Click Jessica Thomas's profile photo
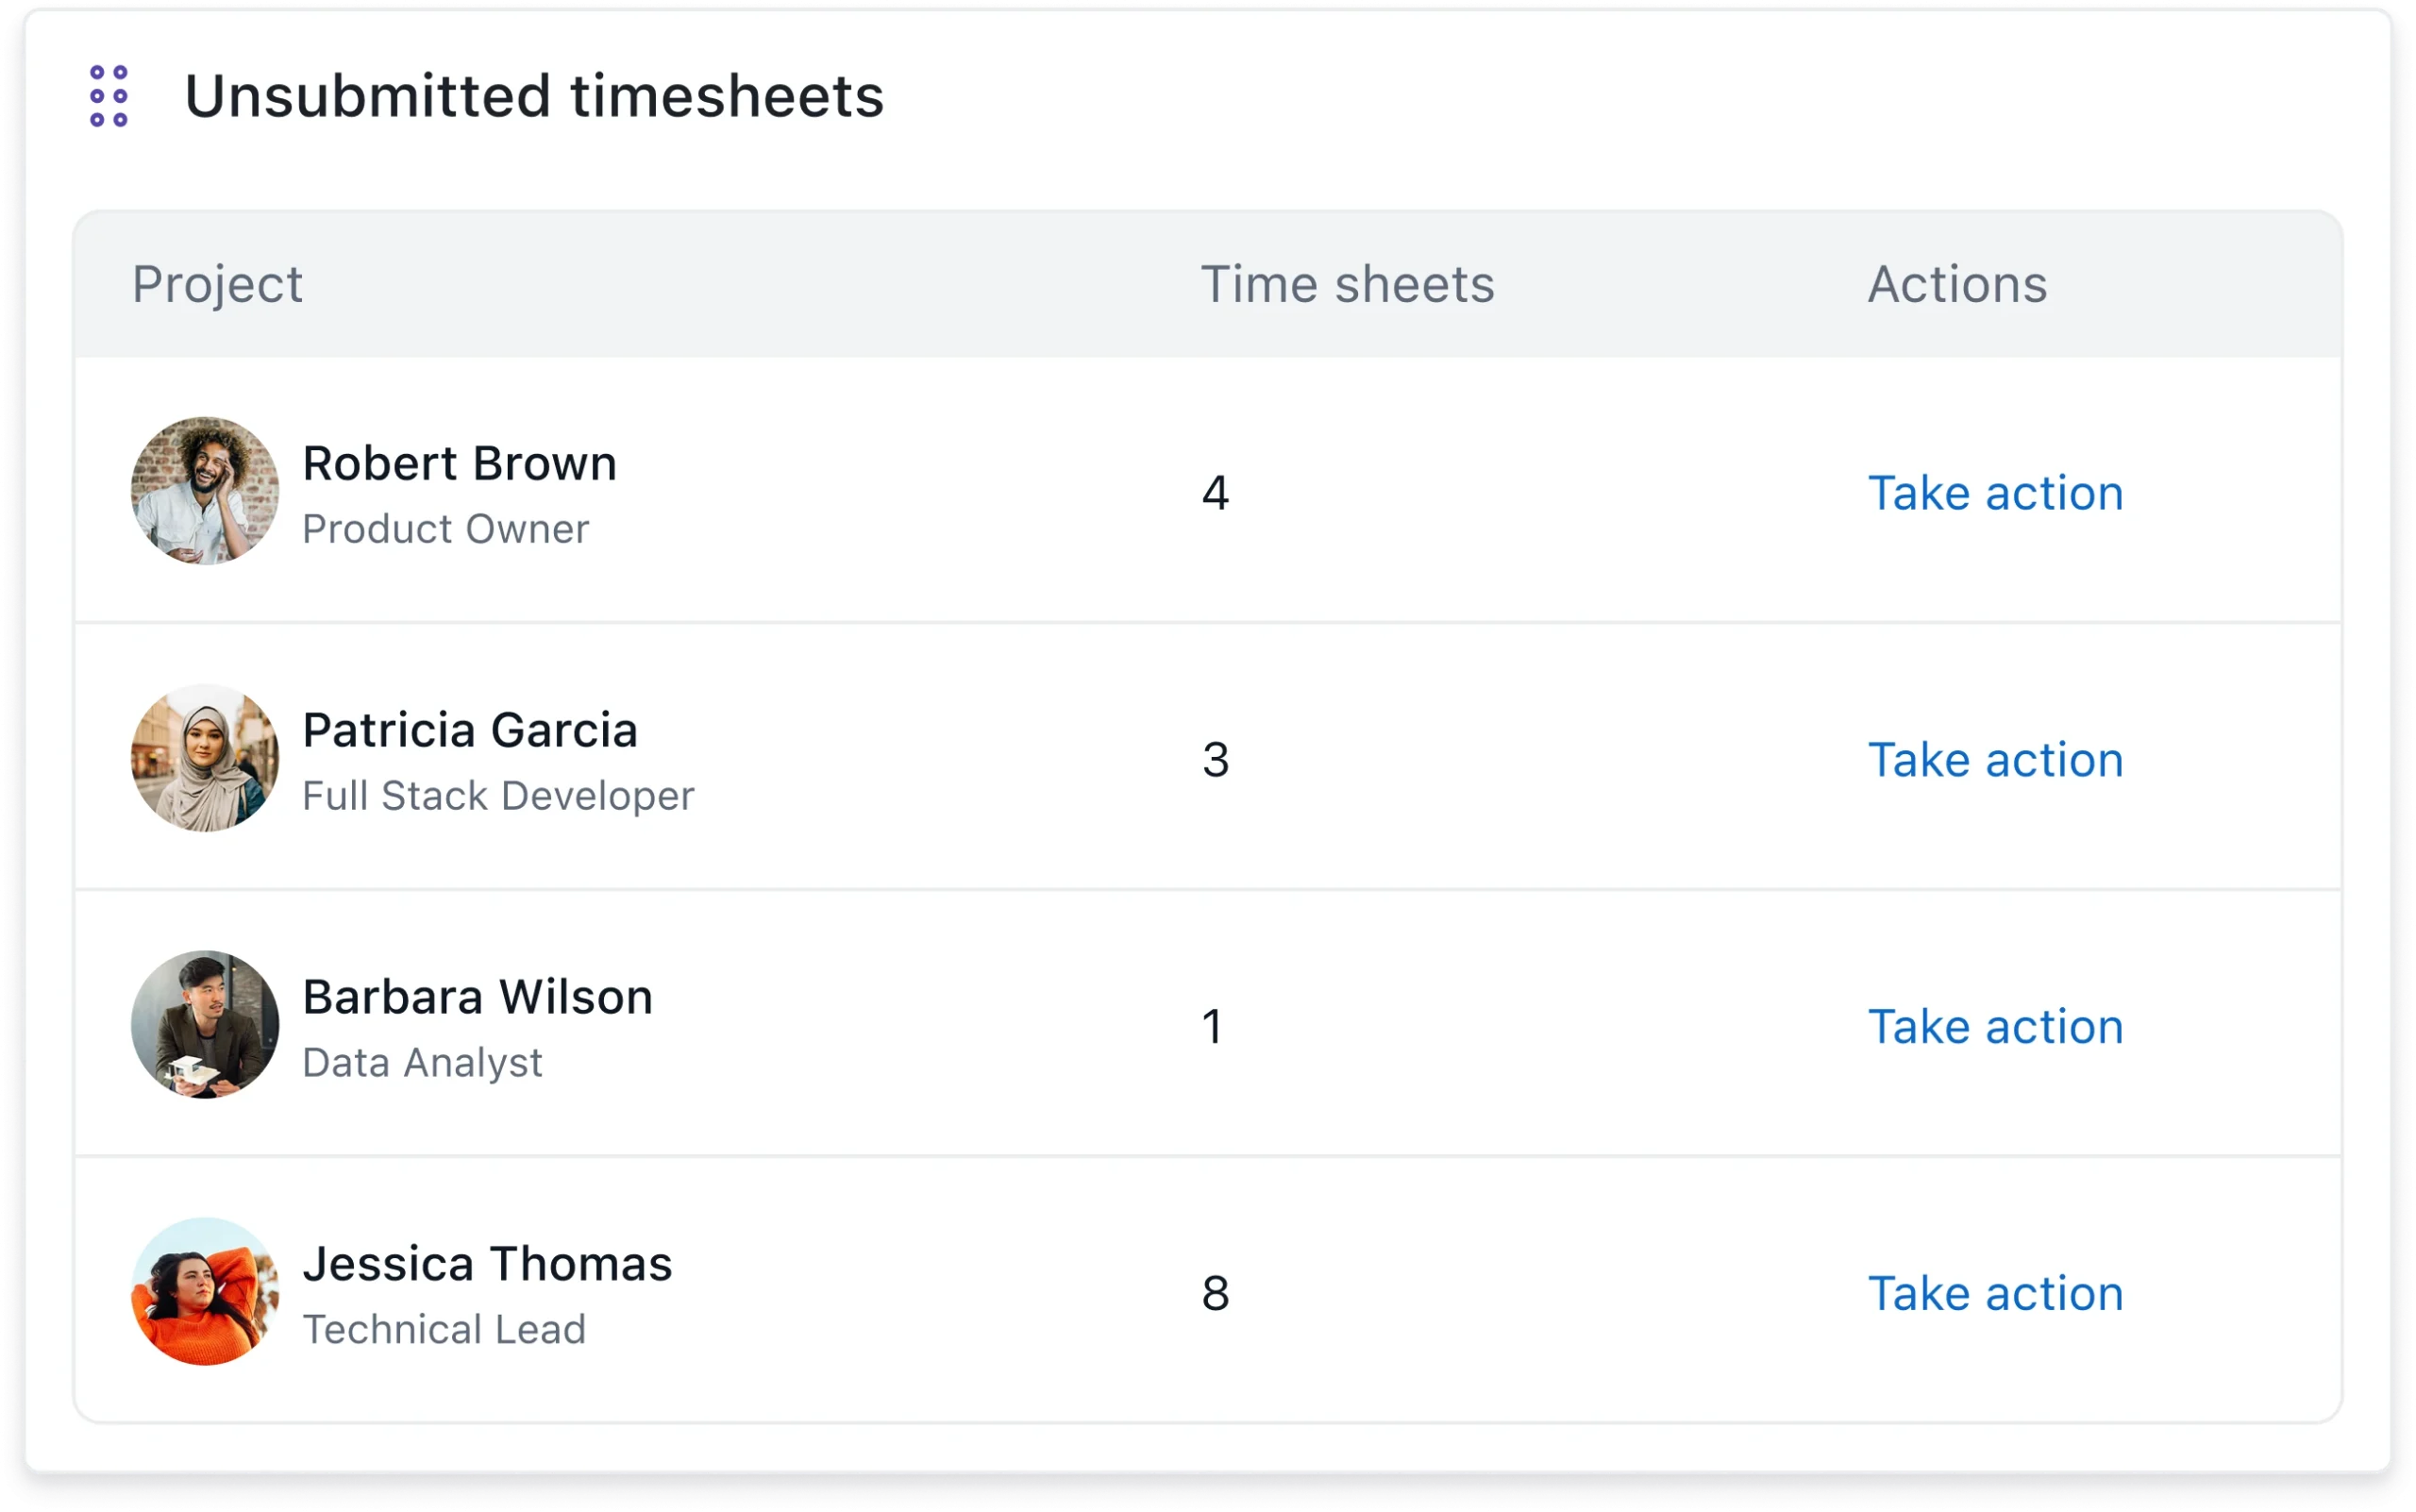2416x1512 pixels. (x=205, y=1291)
